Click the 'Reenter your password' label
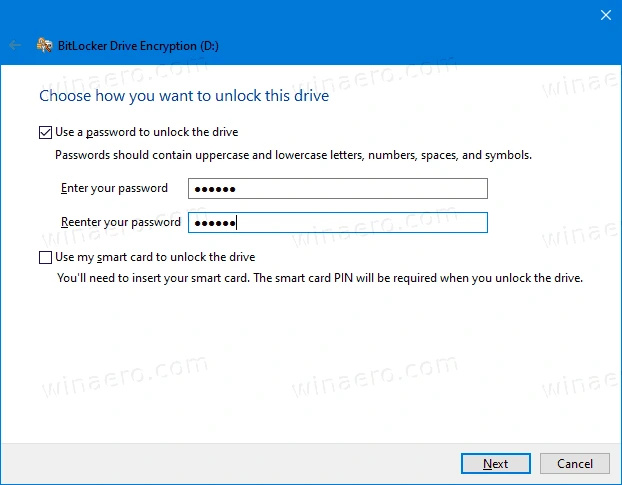 (121, 222)
